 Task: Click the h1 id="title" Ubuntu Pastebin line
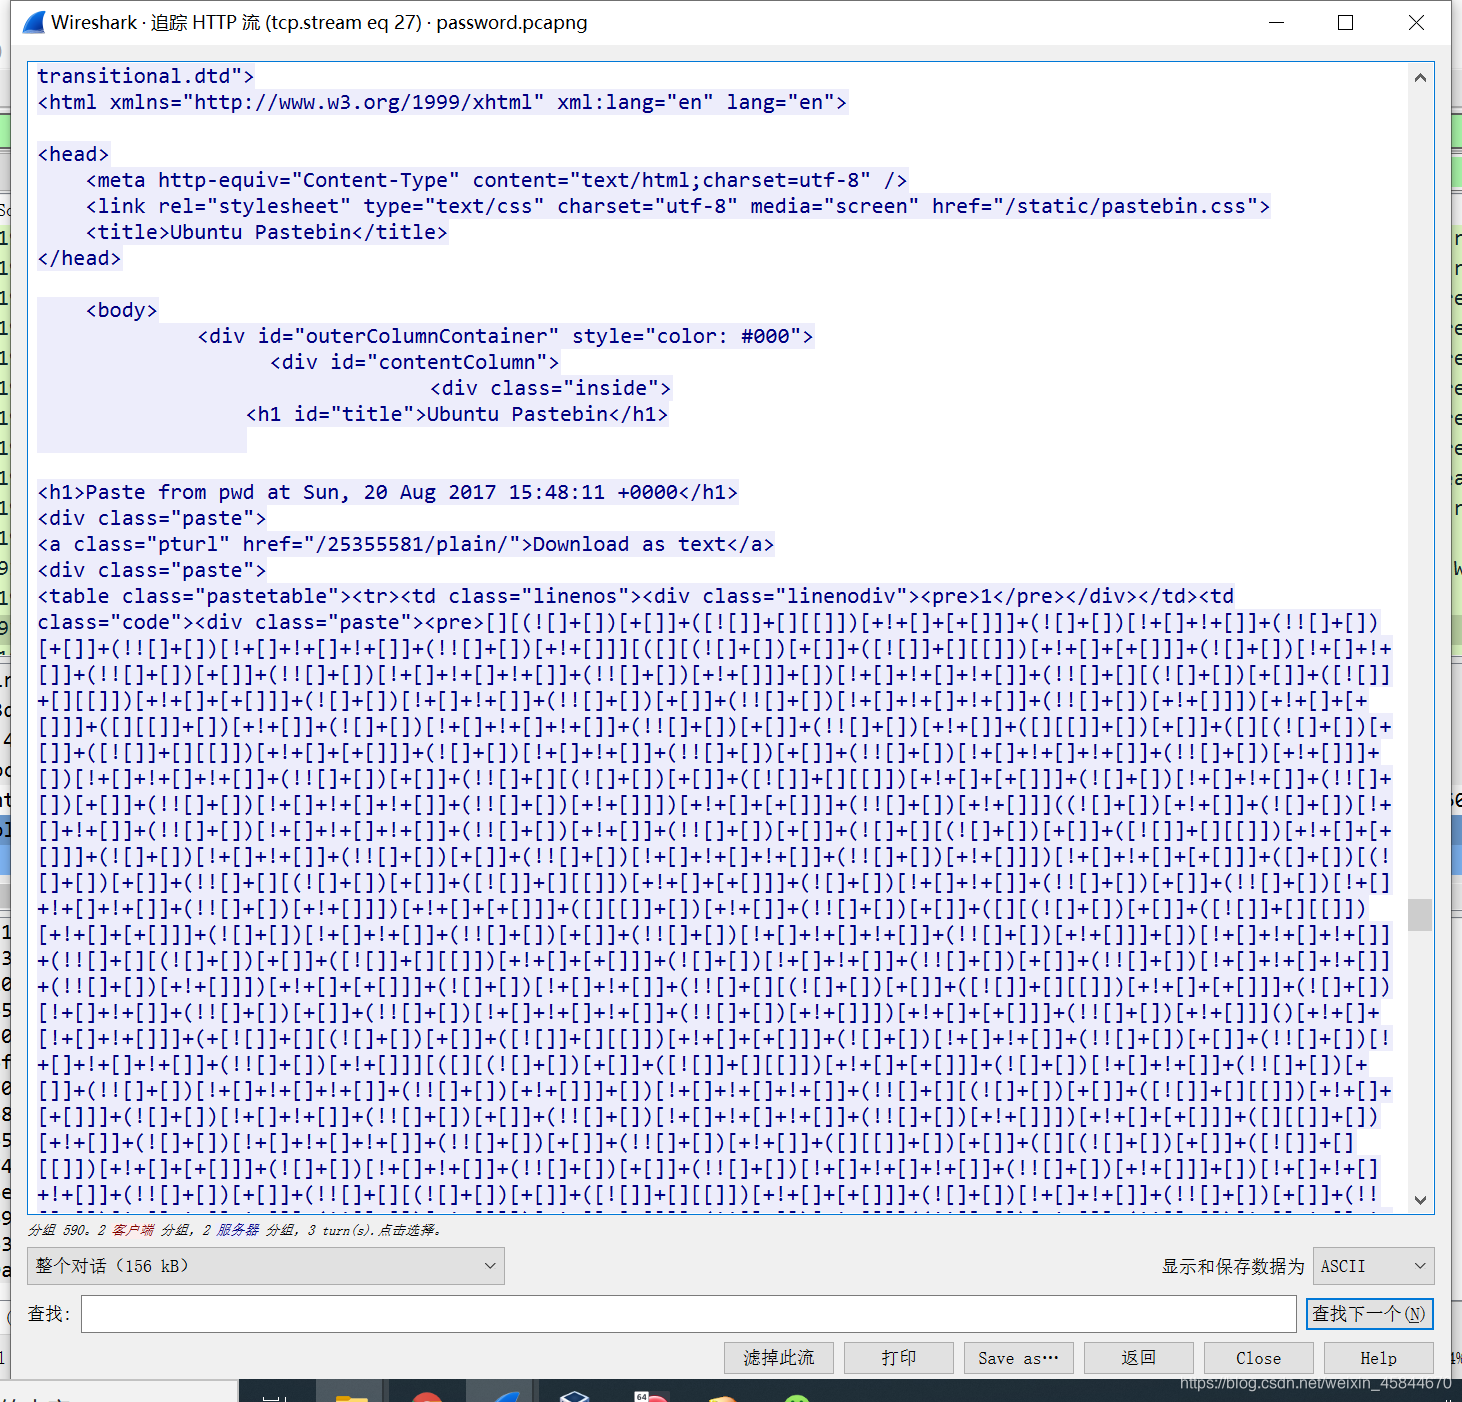point(457,414)
